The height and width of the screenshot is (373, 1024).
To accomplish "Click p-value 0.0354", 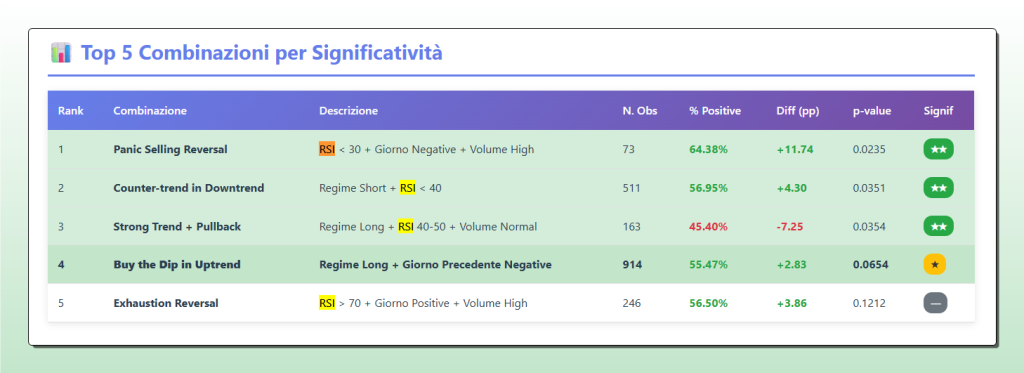I will pyautogui.click(x=869, y=227).
